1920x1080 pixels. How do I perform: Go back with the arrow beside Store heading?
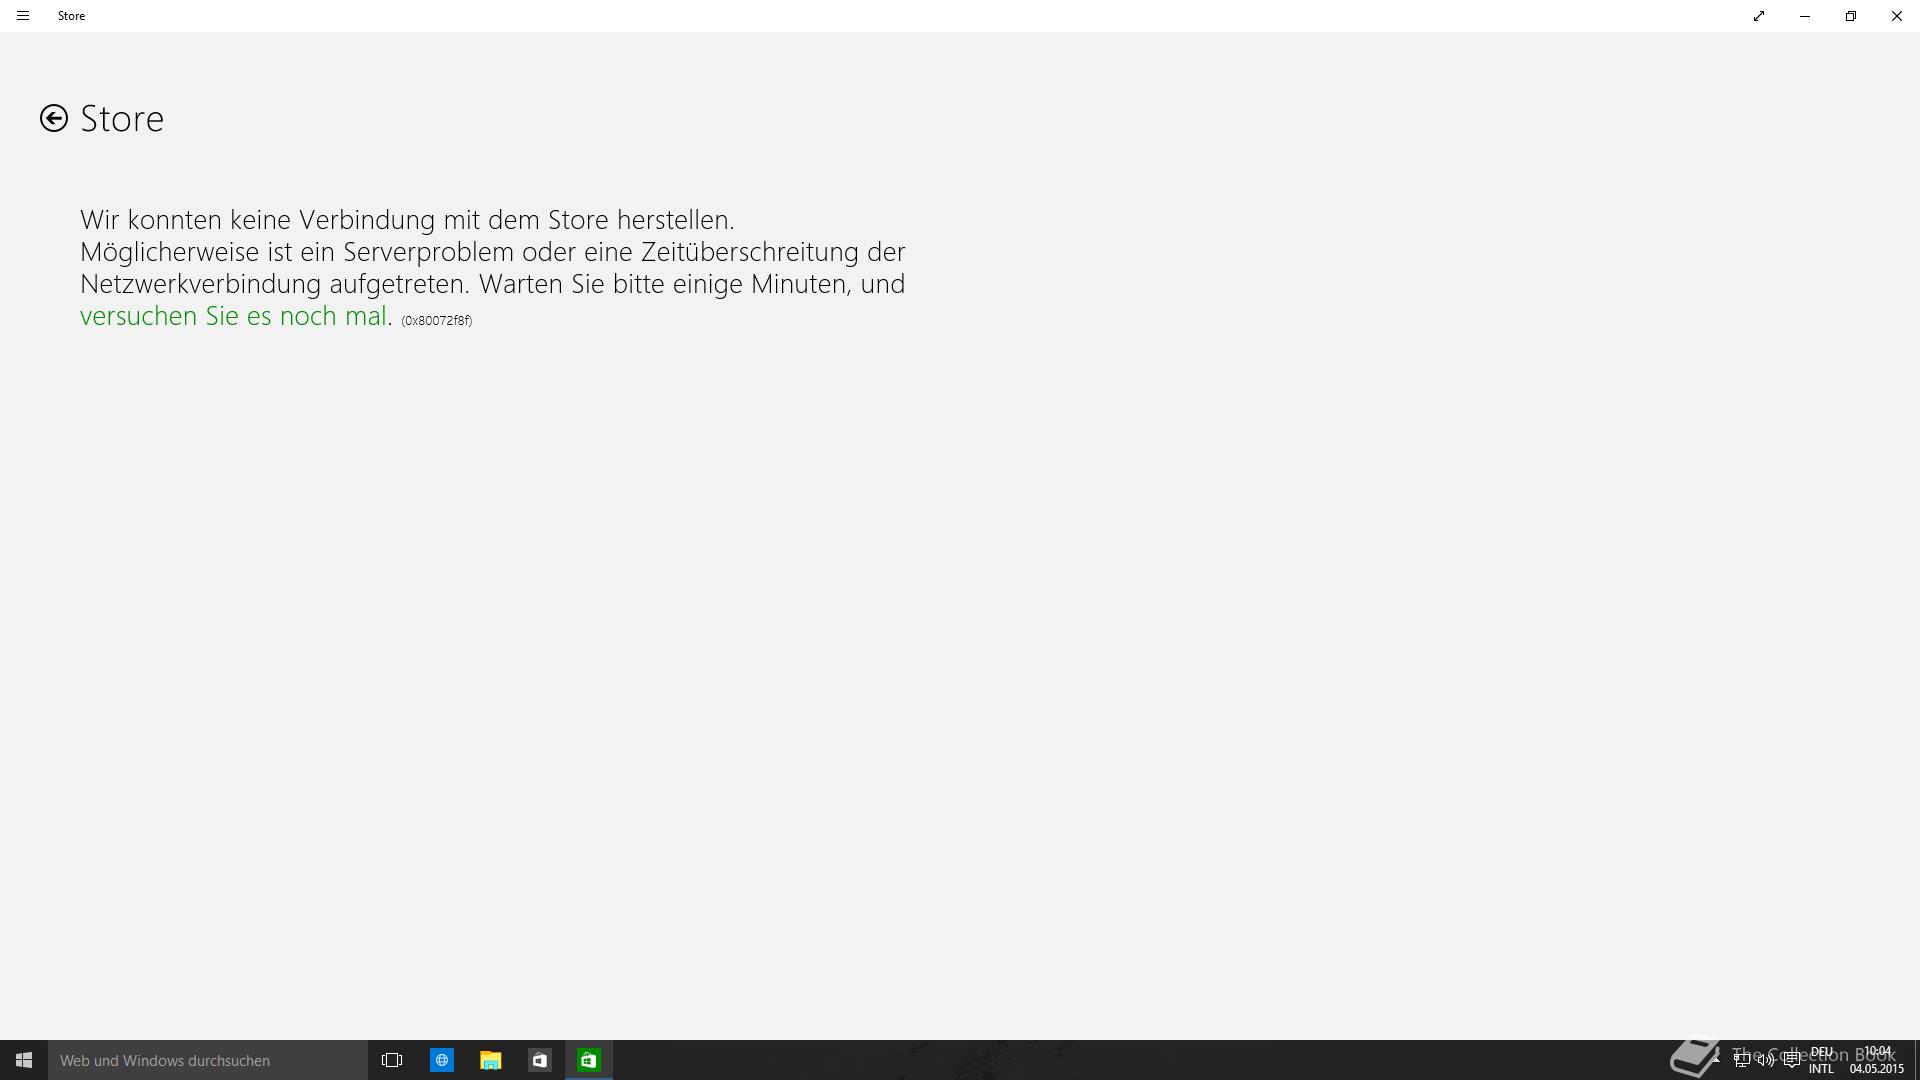[54, 118]
